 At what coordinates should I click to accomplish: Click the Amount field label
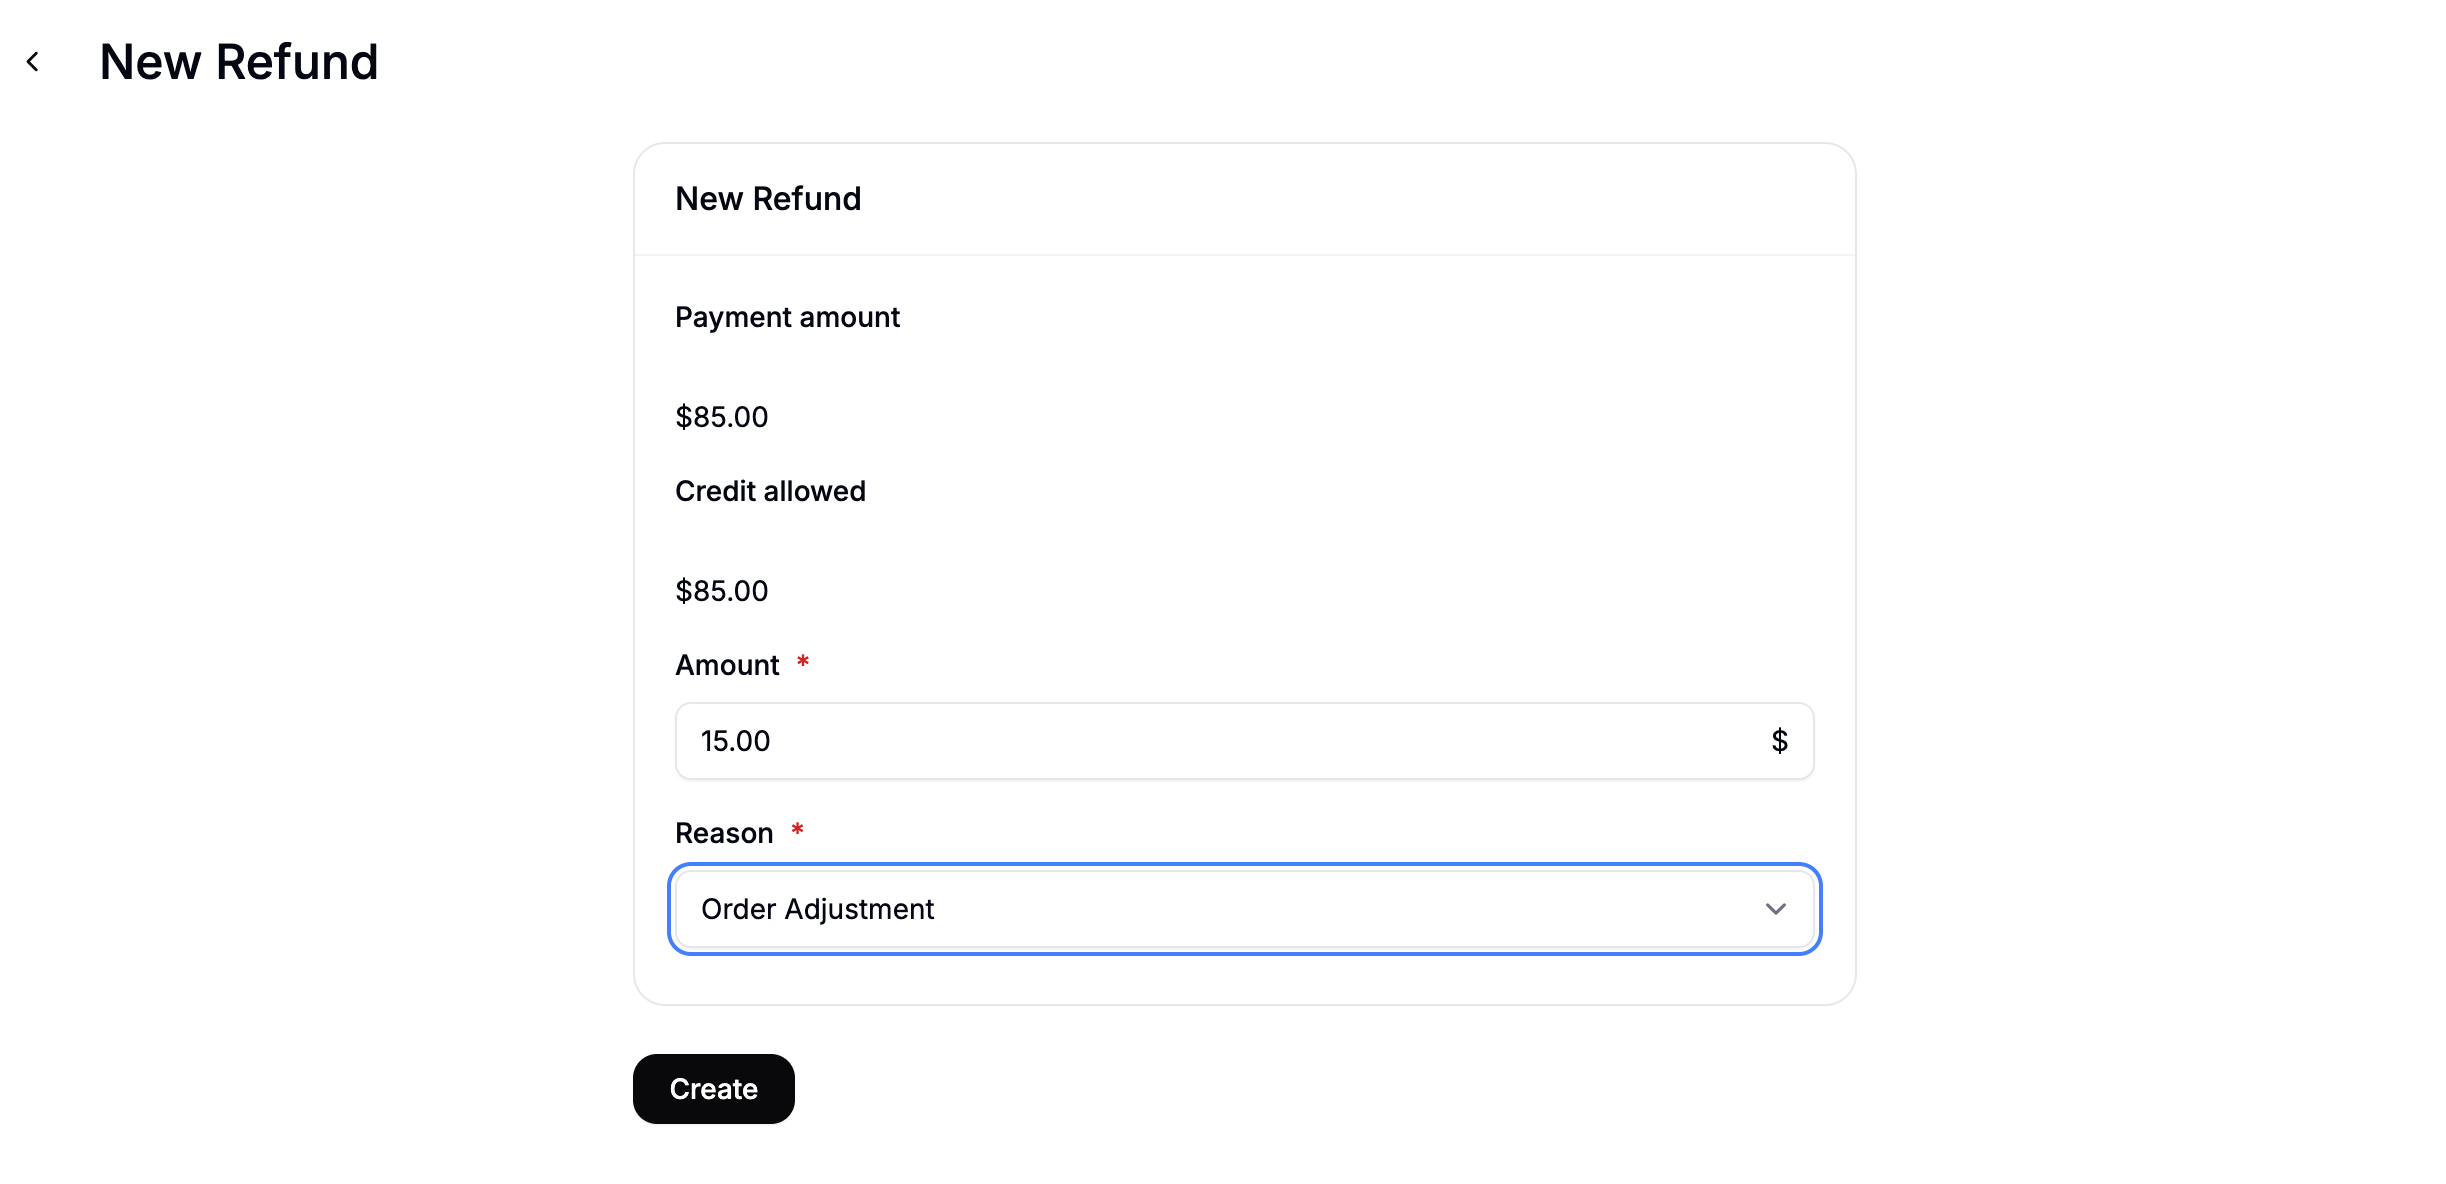tap(727, 663)
